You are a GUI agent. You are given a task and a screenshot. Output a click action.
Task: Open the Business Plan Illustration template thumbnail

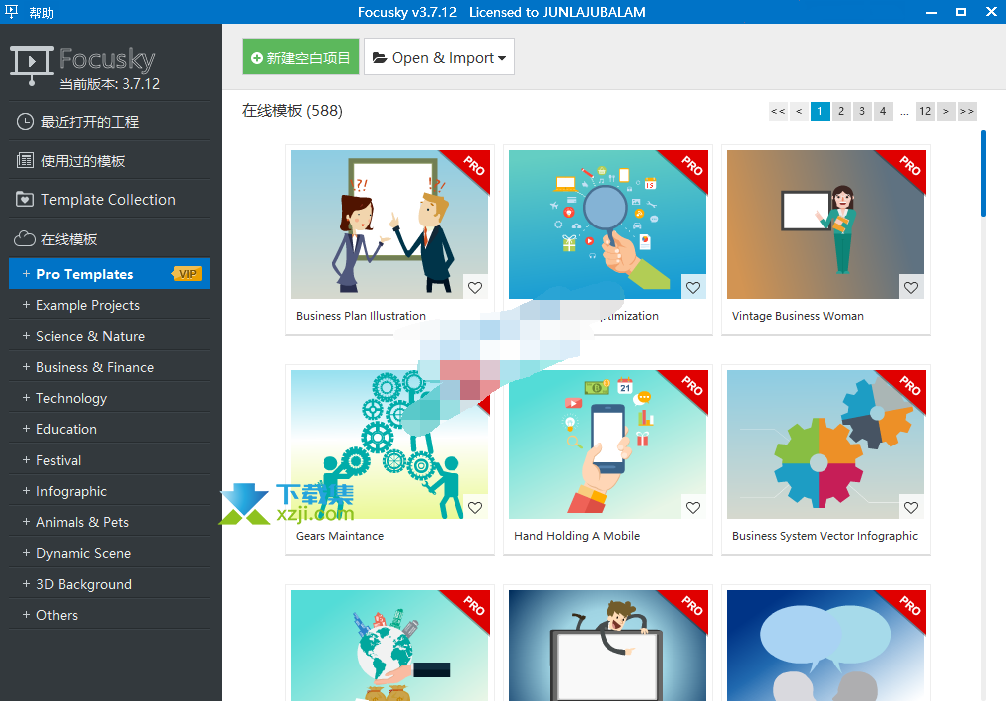pyautogui.click(x=389, y=224)
